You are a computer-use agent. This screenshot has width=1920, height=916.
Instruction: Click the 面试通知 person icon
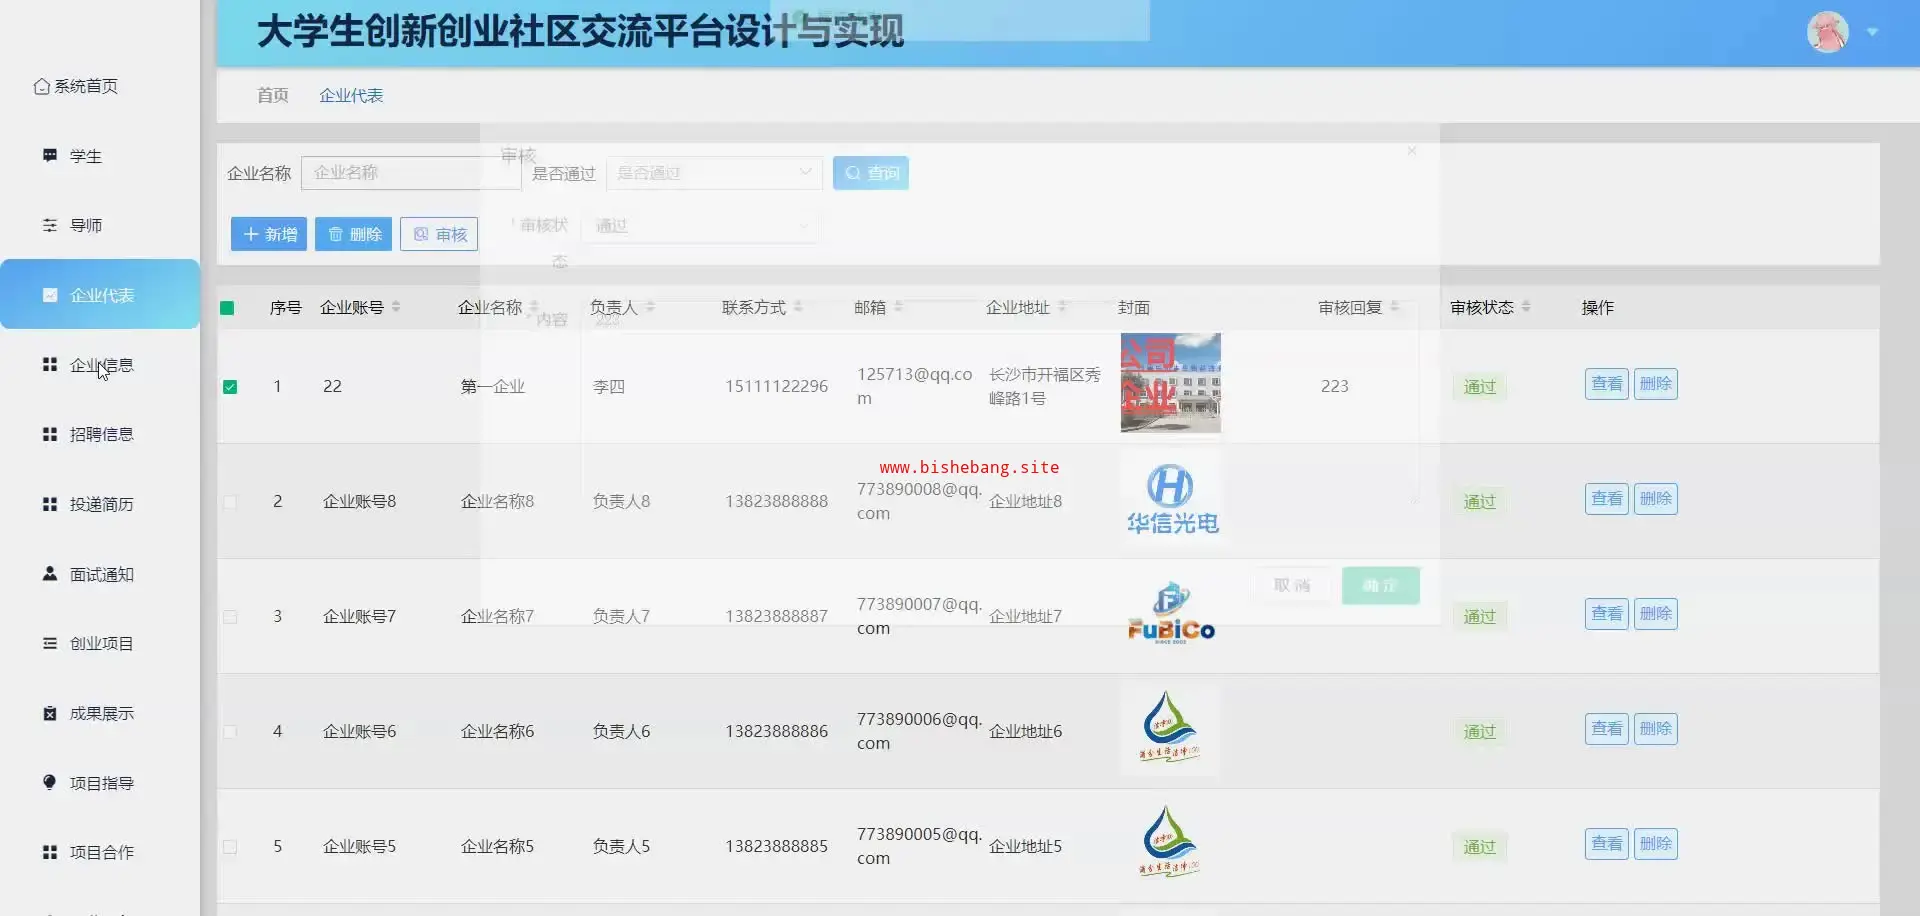point(49,574)
